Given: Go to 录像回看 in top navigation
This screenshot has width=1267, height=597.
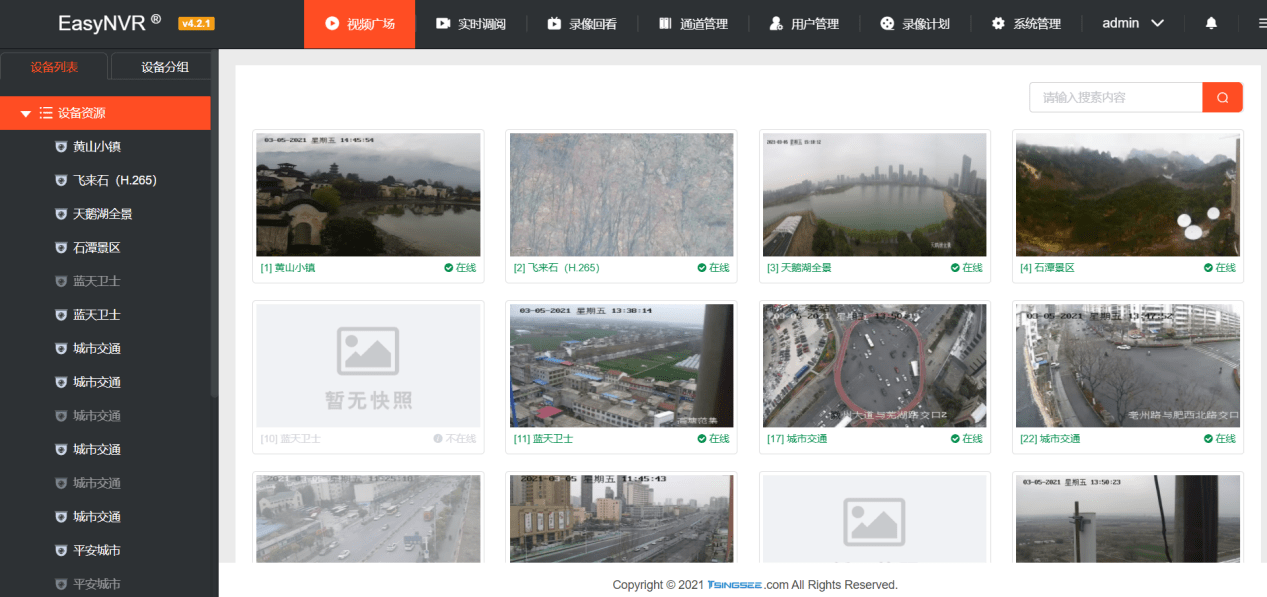Looking at the screenshot, I should [582, 24].
